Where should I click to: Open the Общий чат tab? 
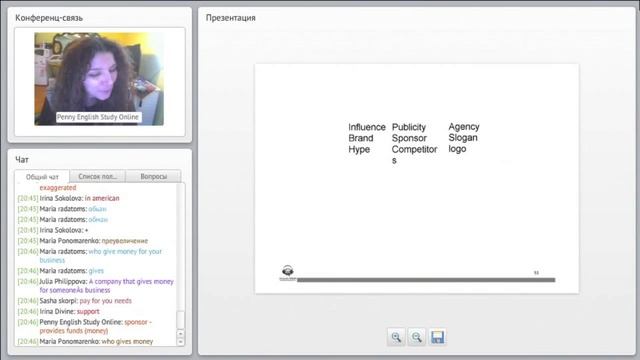tap(42, 177)
